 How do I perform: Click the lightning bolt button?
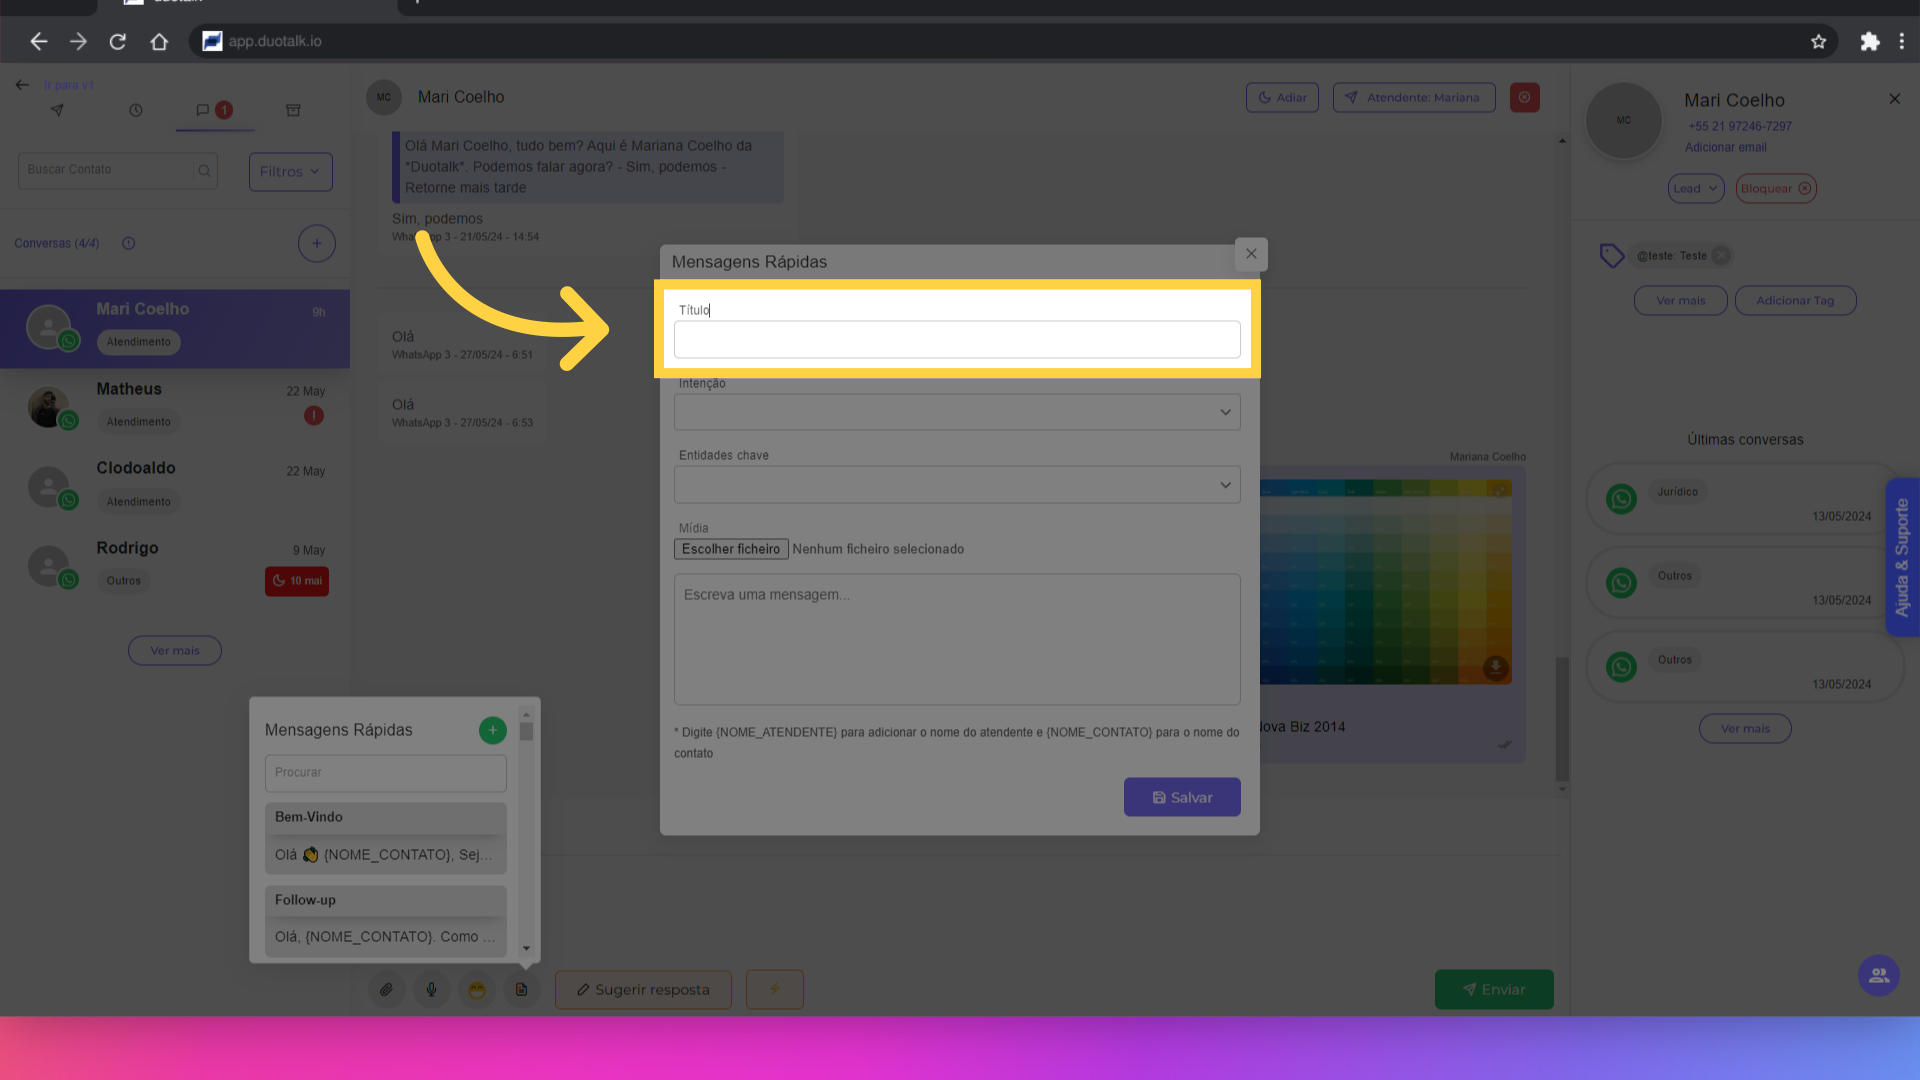[774, 989]
